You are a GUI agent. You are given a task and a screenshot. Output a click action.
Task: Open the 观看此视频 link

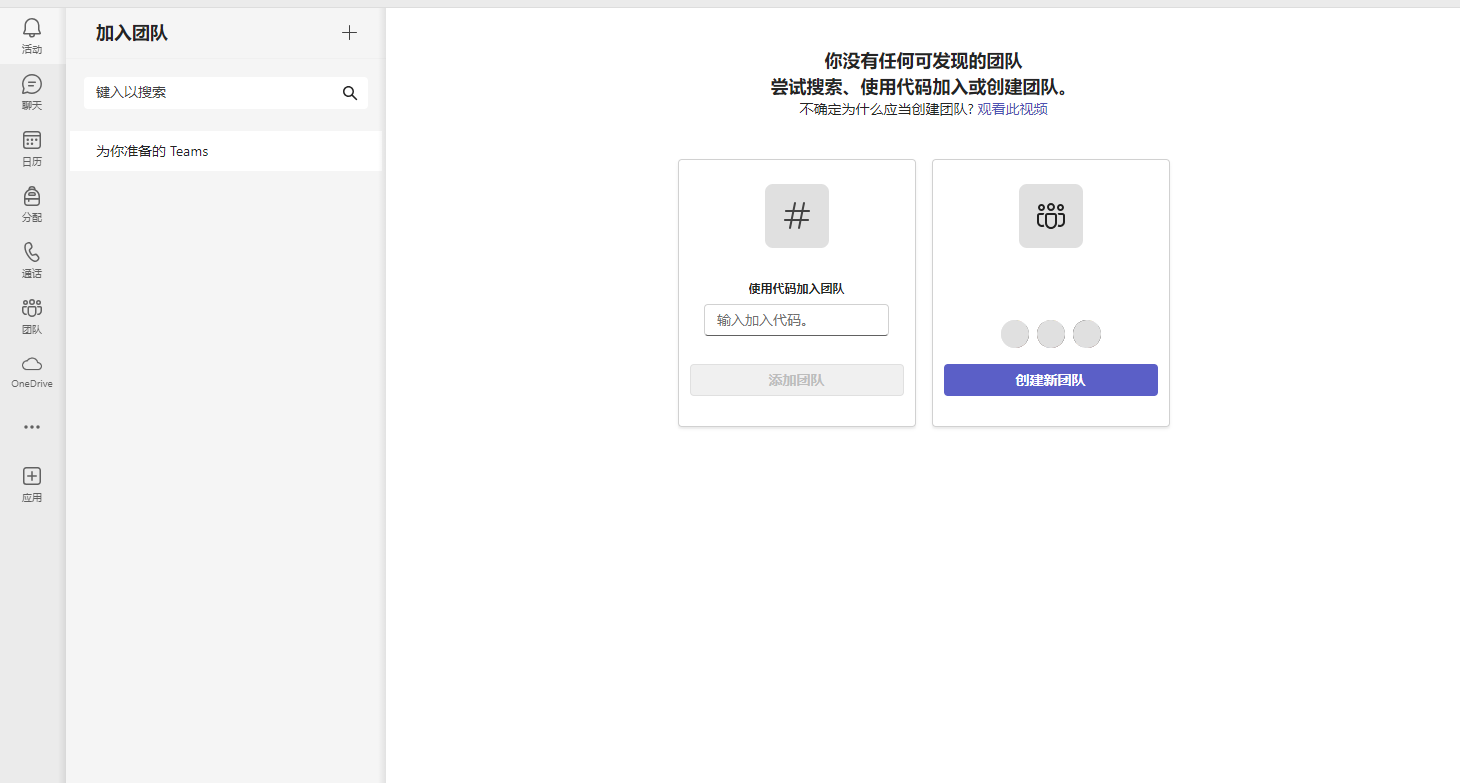1012,109
